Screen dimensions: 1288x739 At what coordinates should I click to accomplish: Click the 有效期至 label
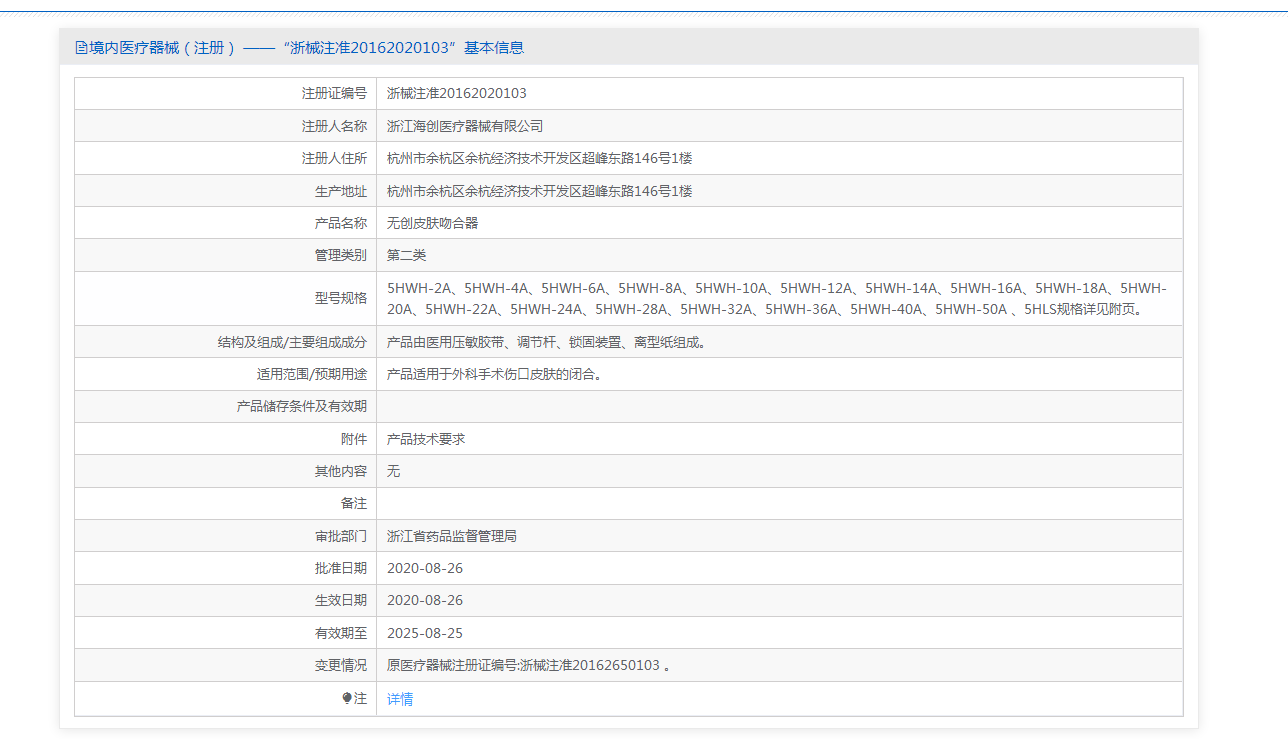coord(341,633)
